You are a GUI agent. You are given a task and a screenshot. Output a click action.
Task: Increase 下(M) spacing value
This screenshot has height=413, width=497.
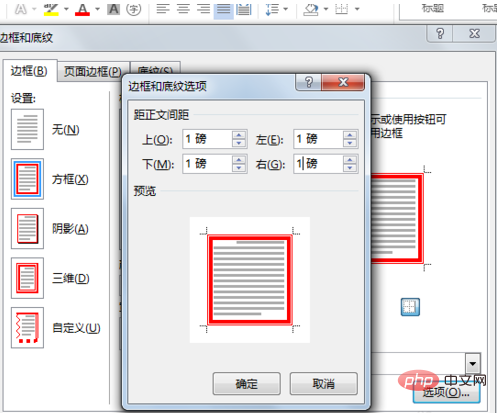pyautogui.click(x=239, y=160)
